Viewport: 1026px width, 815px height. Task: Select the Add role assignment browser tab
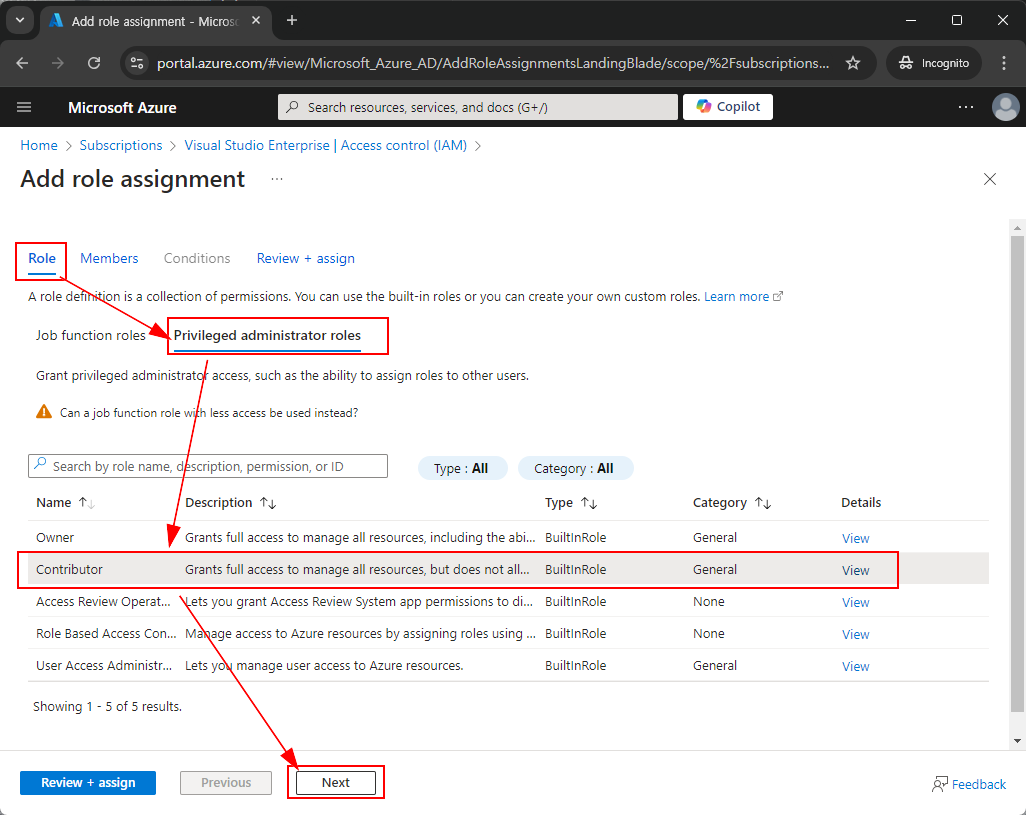click(155, 21)
